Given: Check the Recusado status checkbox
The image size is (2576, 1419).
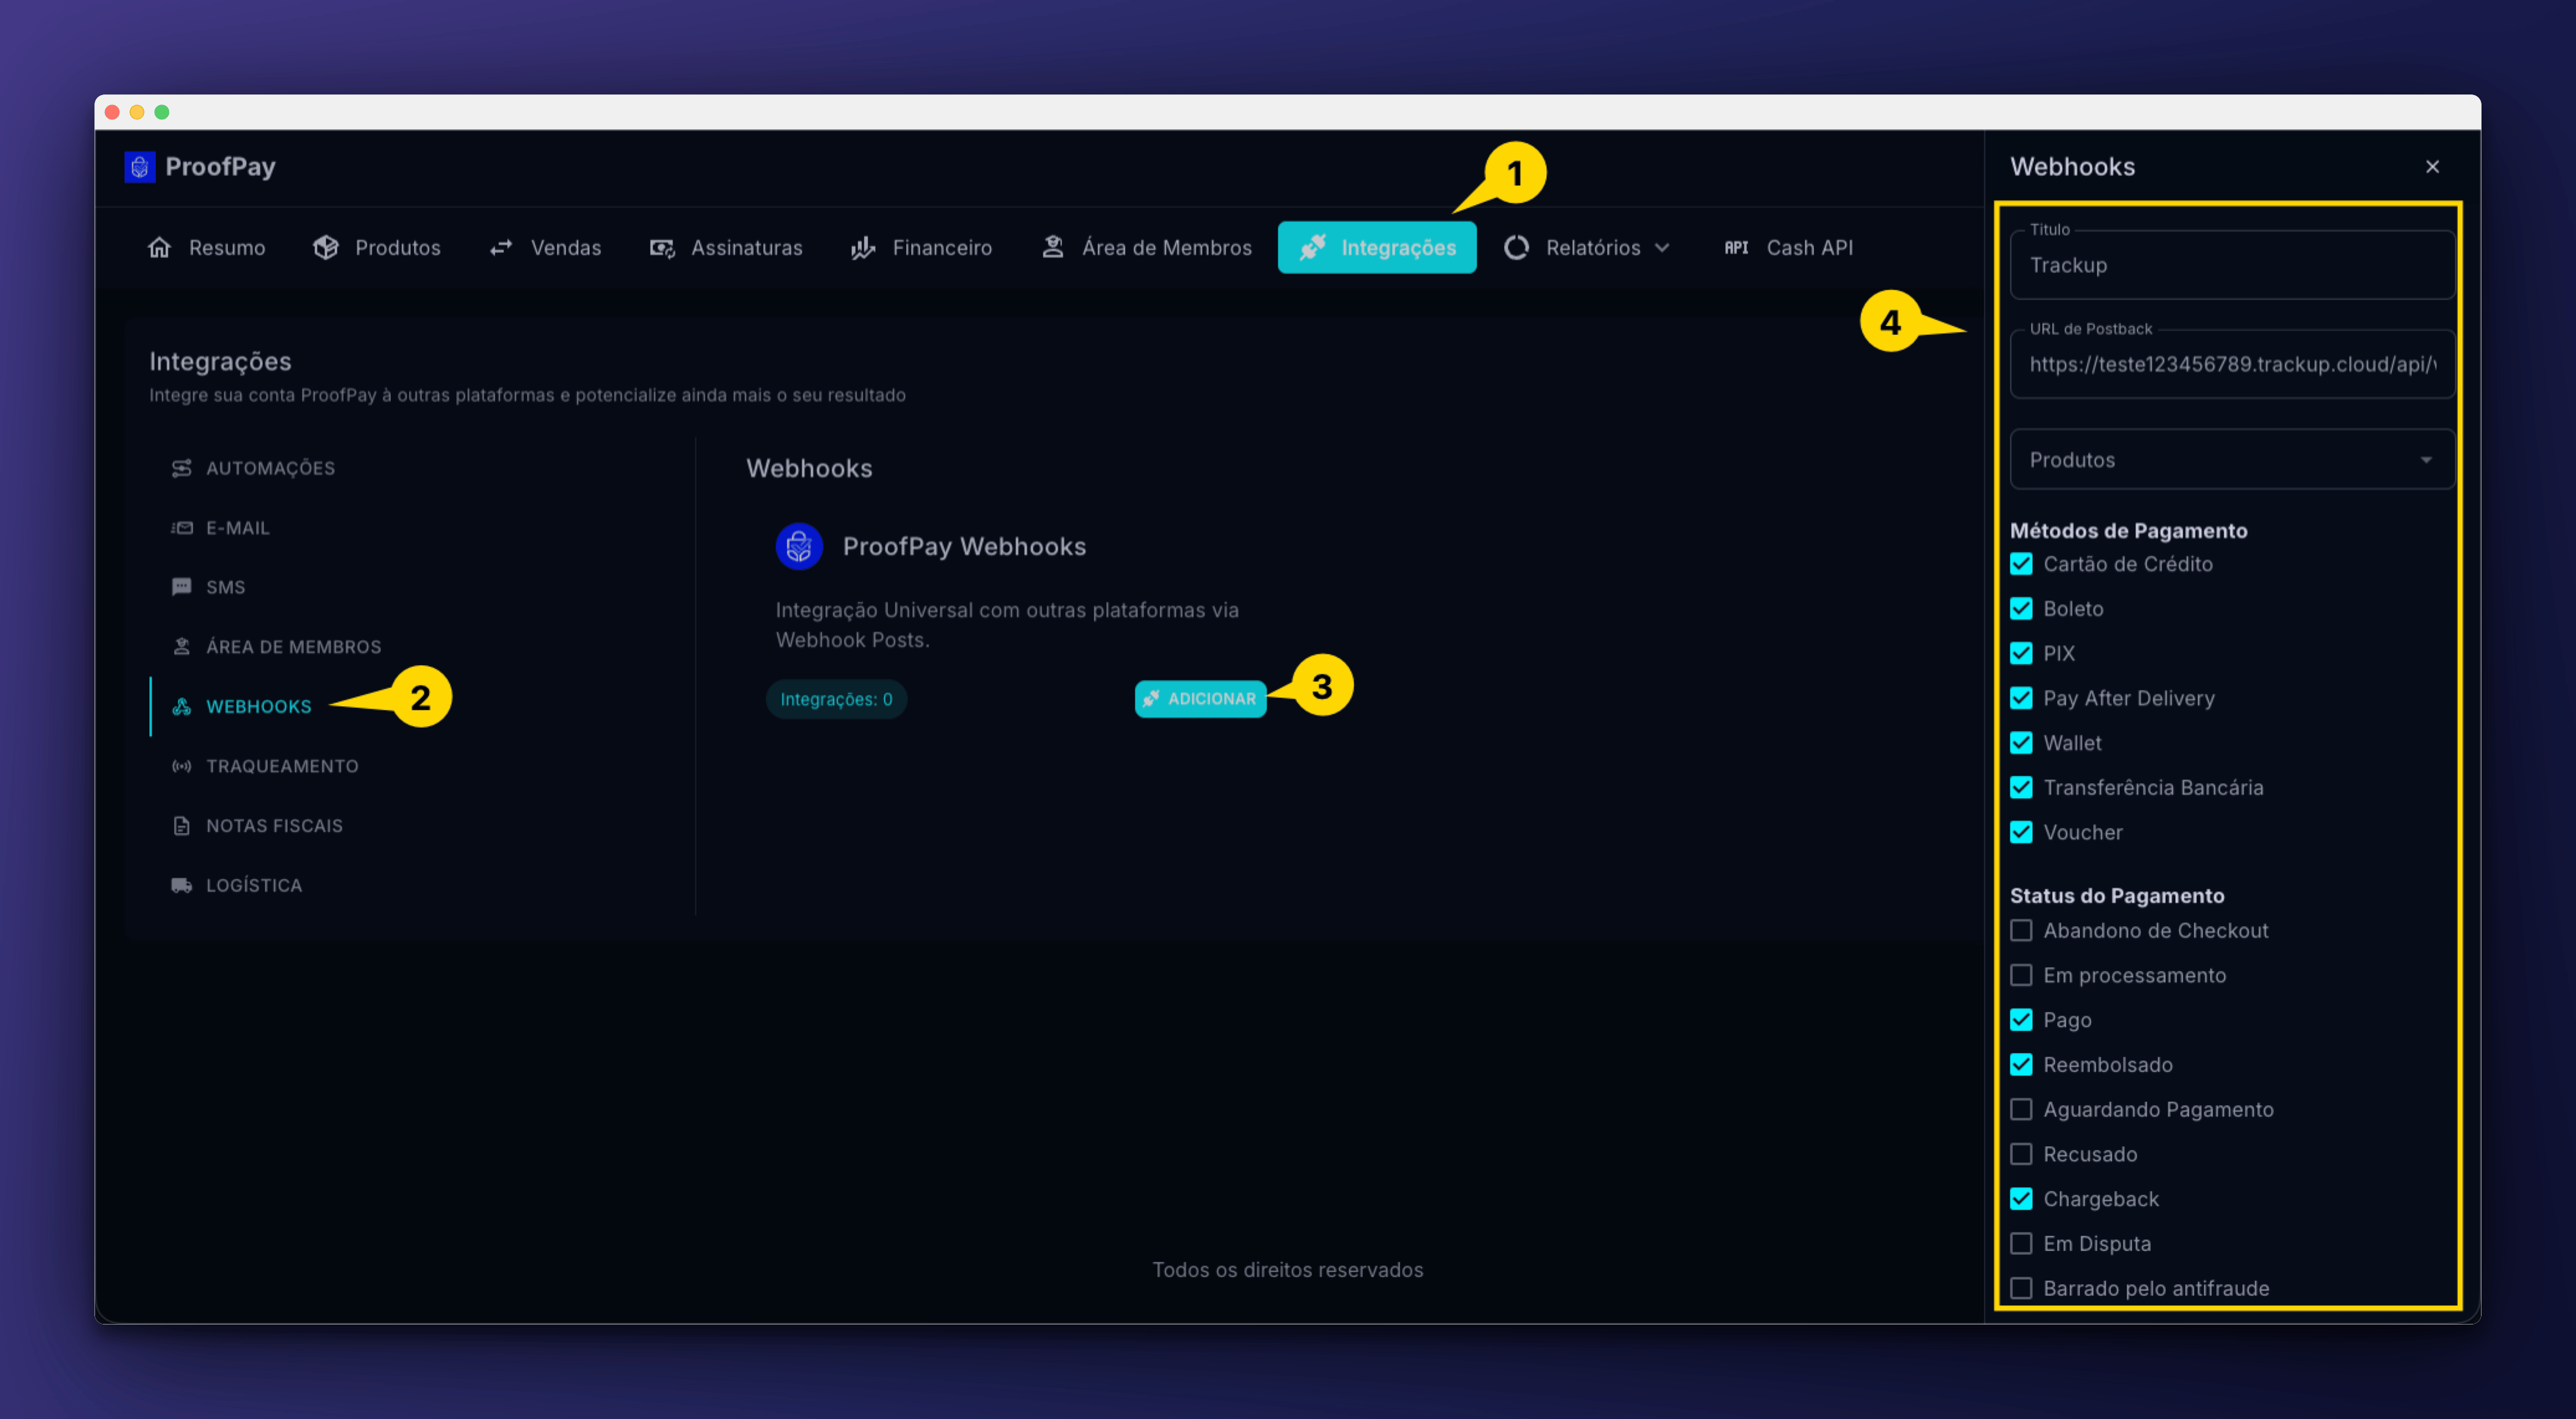Looking at the screenshot, I should click(2021, 1154).
